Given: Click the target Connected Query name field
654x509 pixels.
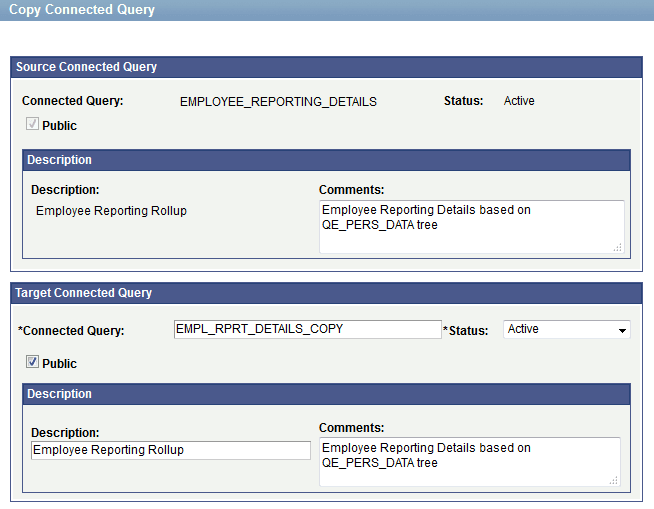Looking at the screenshot, I should coord(307,329).
